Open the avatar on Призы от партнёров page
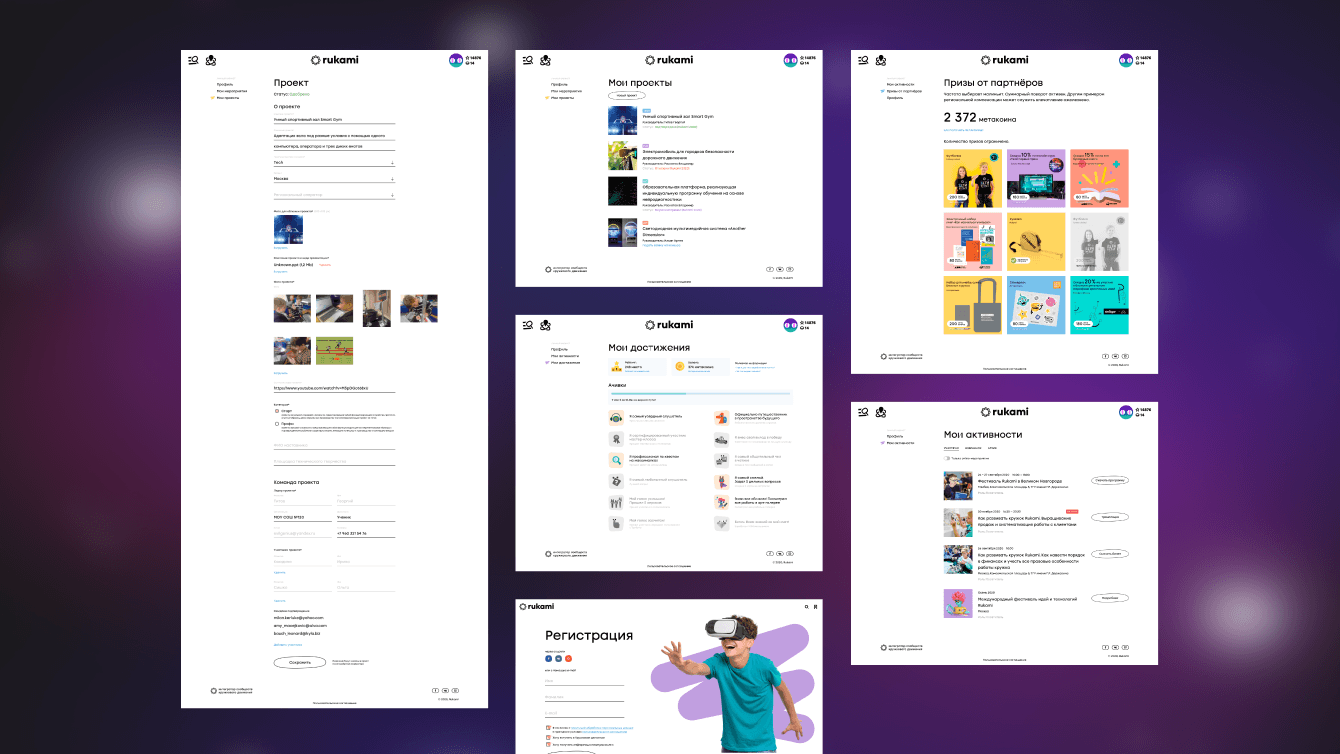 [1126, 61]
